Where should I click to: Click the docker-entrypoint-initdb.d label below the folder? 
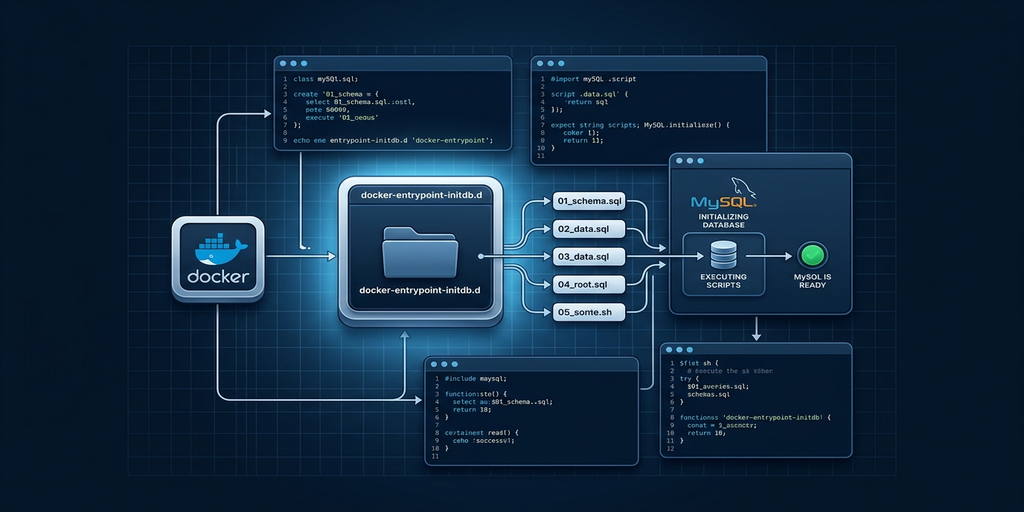[420, 289]
